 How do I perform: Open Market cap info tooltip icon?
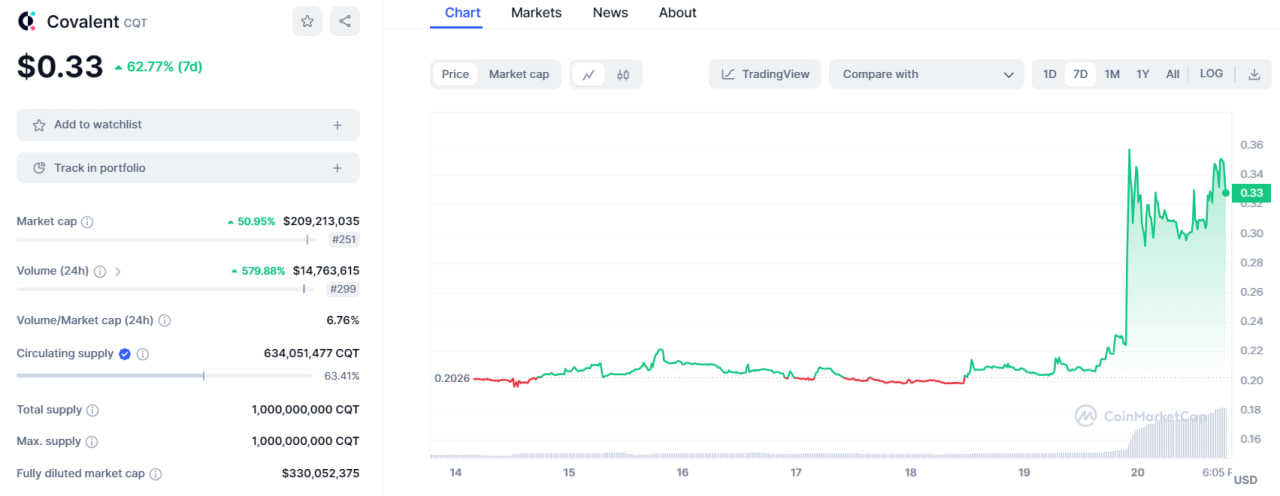87,222
